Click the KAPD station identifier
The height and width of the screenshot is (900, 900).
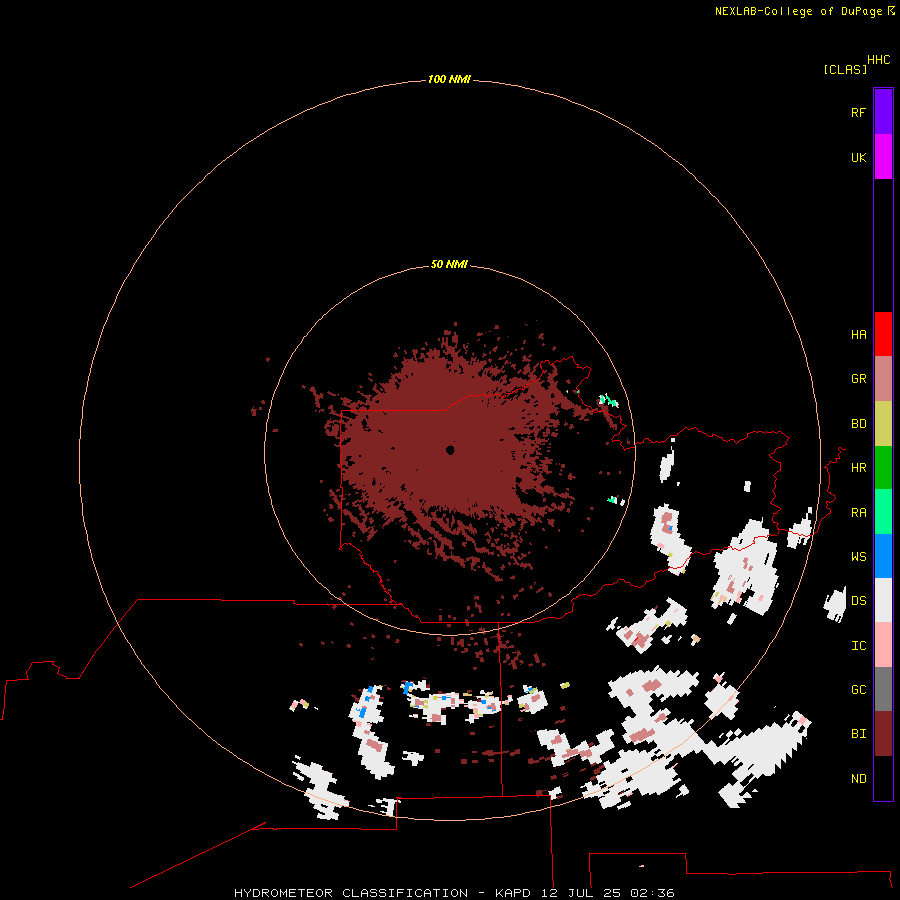pyautogui.click(x=513, y=893)
